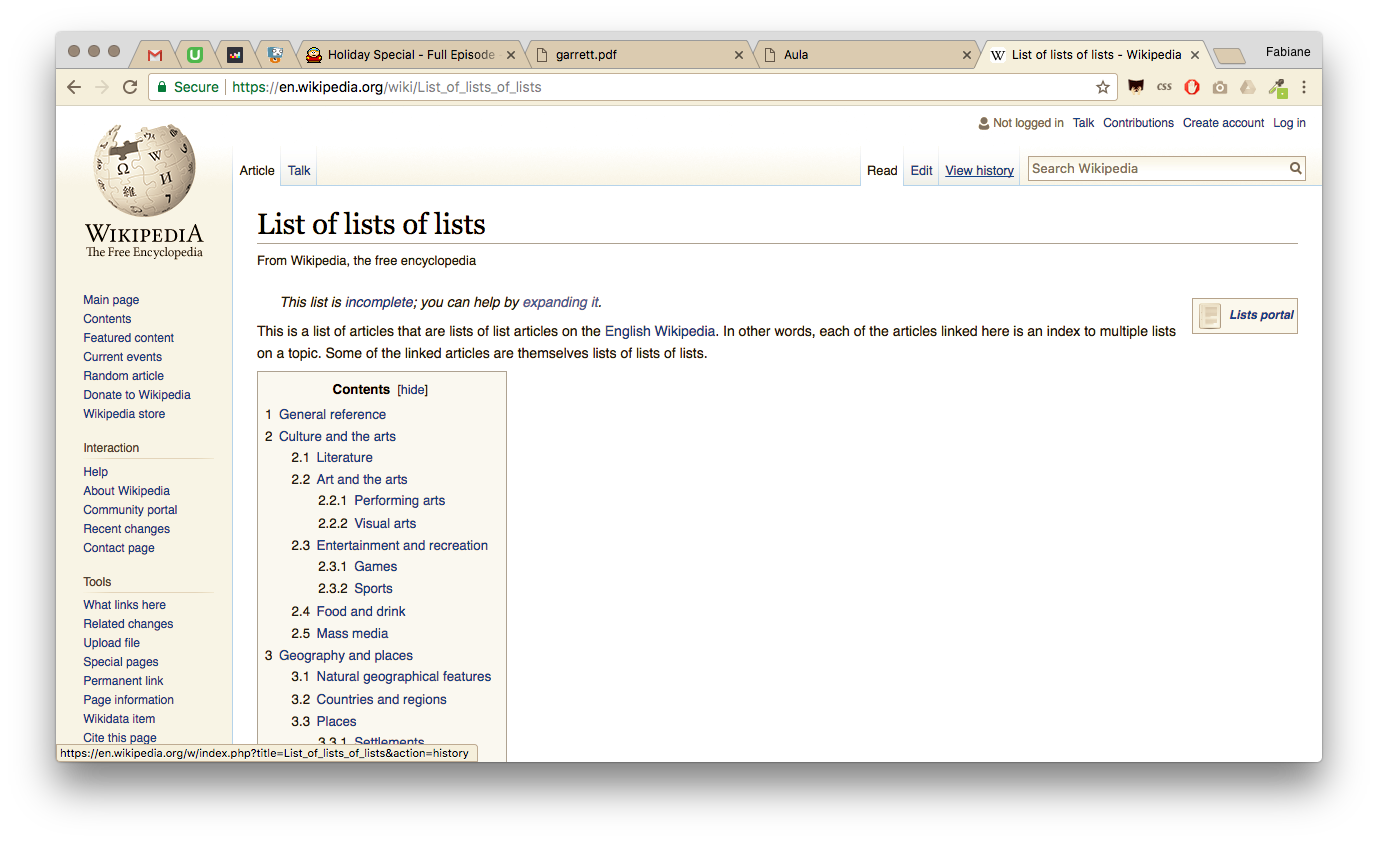This screenshot has width=1378, height=842.
Task: Click the Search Wikipedia input field
Action: click(x=1157, y=169)
